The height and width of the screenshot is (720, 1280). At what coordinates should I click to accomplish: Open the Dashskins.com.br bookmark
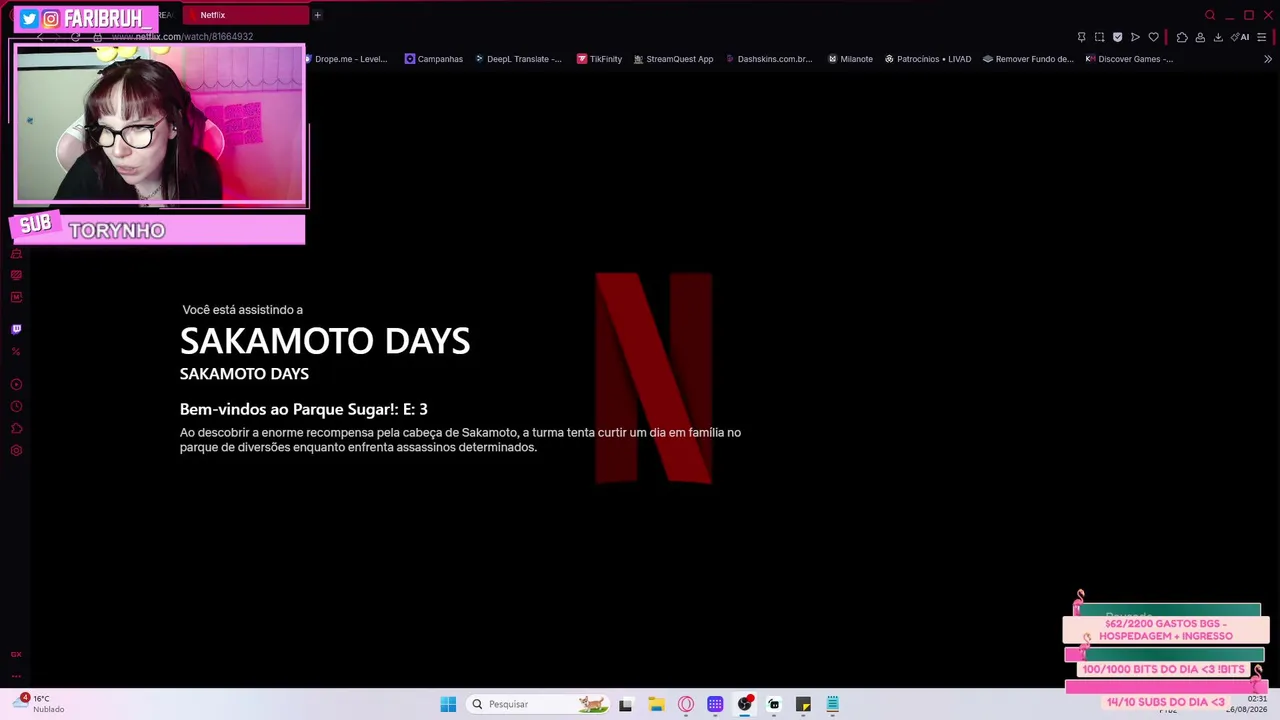pyautogui.click(x=769, y=59)
